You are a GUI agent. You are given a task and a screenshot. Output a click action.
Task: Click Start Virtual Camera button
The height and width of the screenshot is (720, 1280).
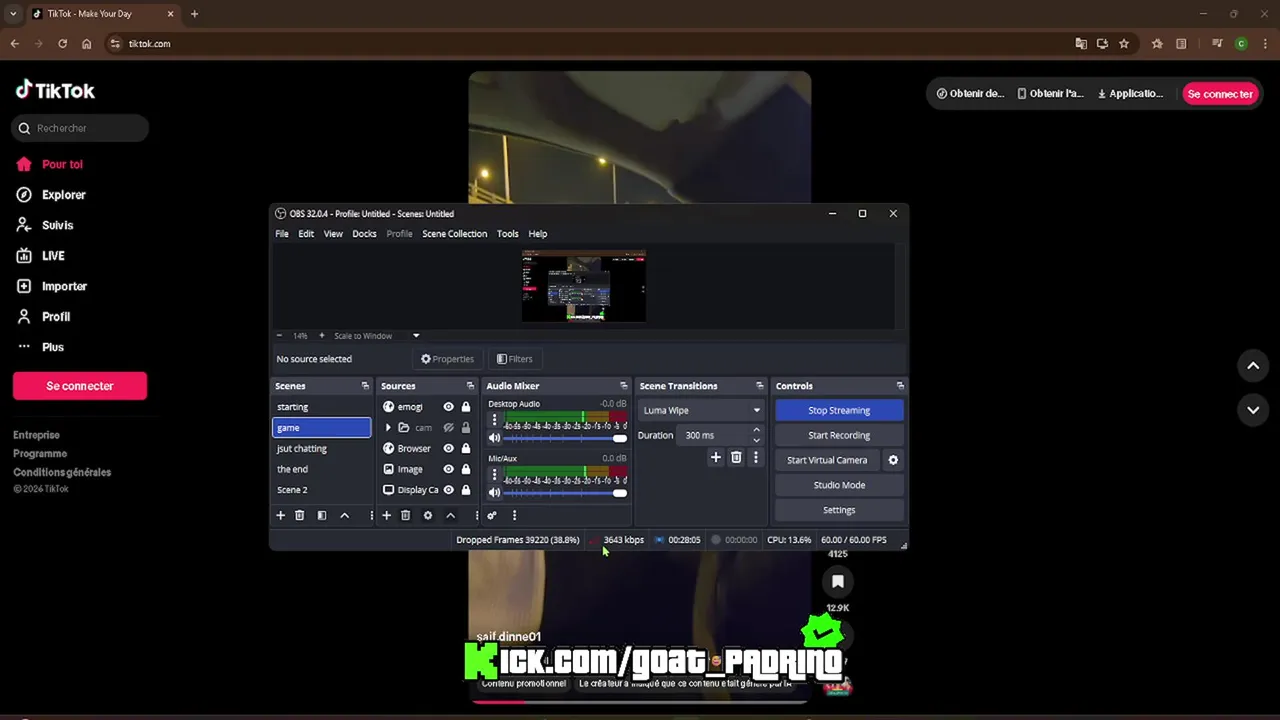pyautogui.click(x=827, y=460)
